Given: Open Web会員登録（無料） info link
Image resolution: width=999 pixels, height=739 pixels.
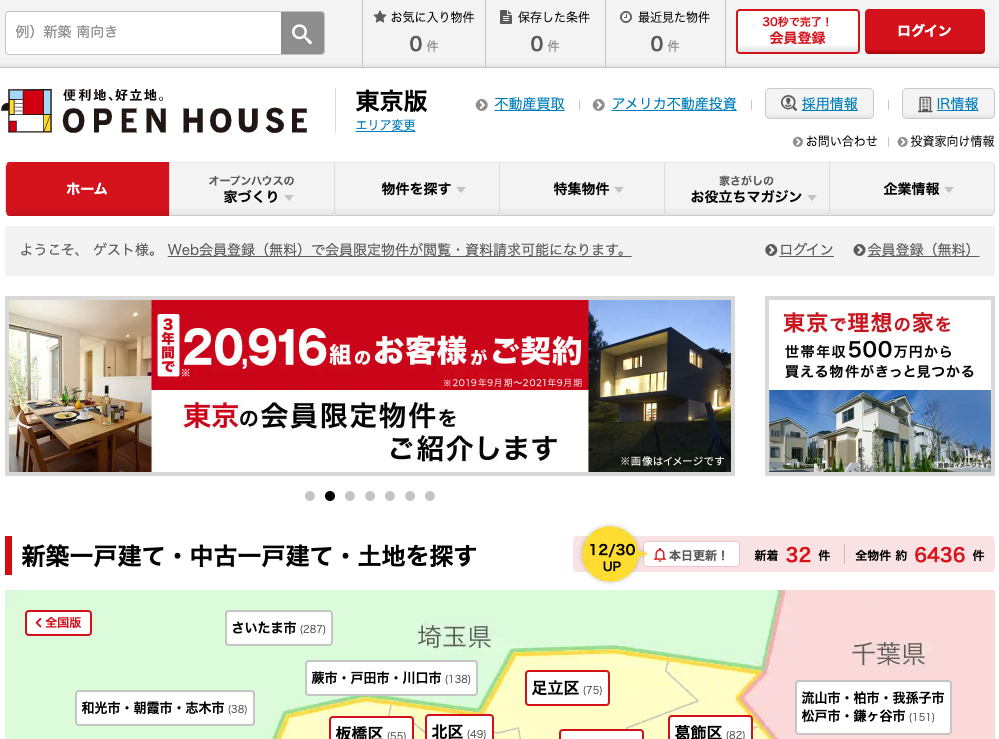Looking at the screenshot, I should click(x=399, y=250).
